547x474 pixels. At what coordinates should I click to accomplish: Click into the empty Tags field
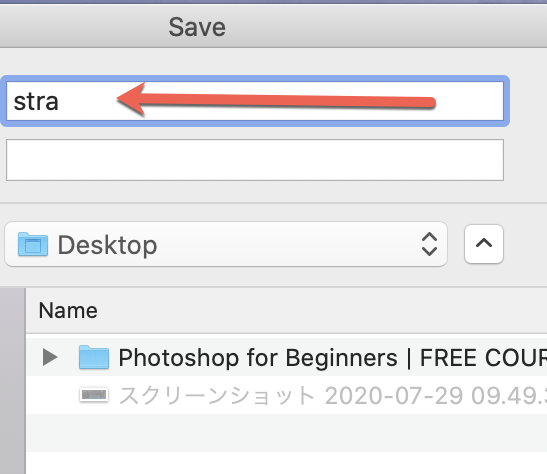(x=255, y=160)
